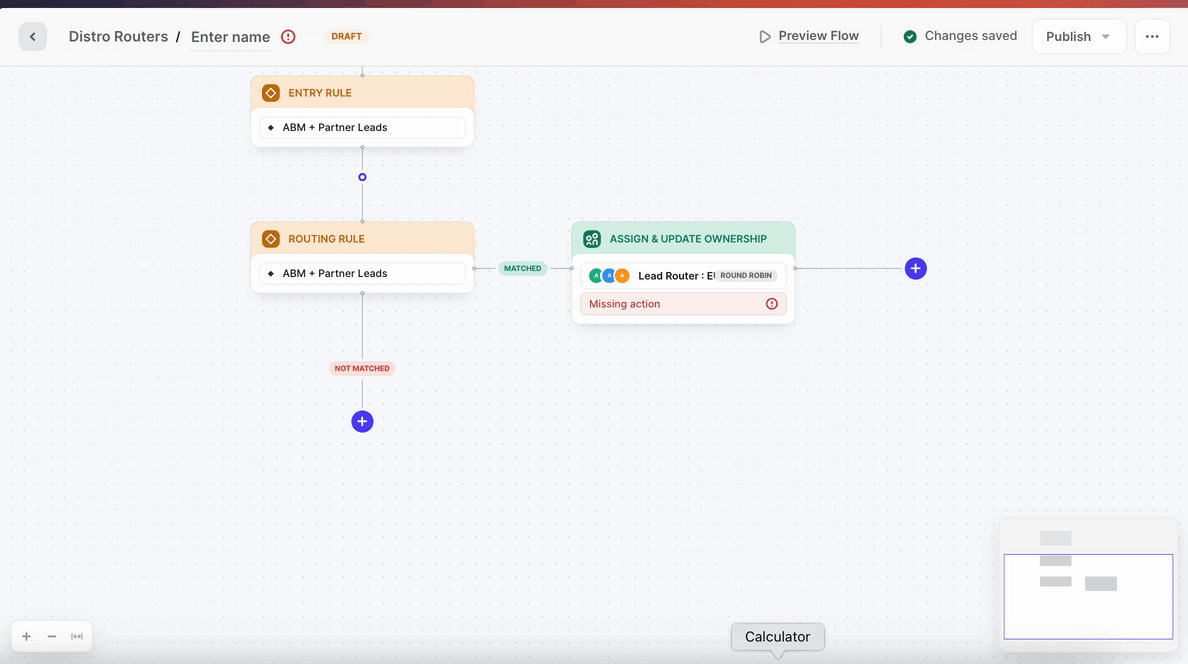Open the Lead Router round robin row
1188x664 pixels.
click(683, 276)
